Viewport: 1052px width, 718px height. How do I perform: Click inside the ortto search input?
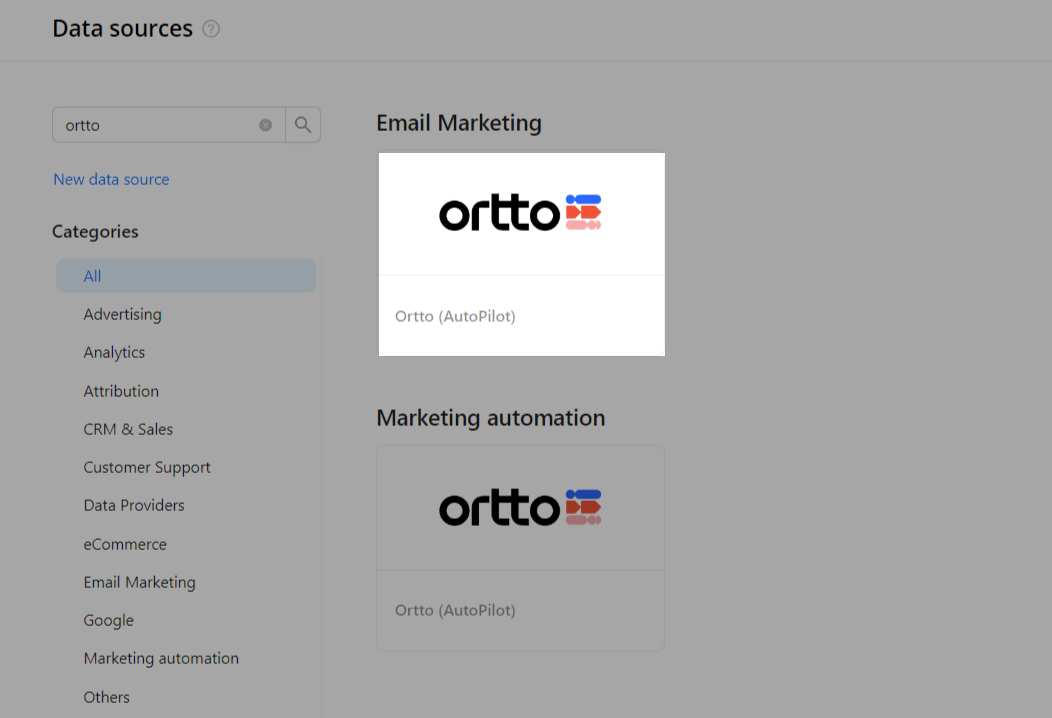point(160,124)
